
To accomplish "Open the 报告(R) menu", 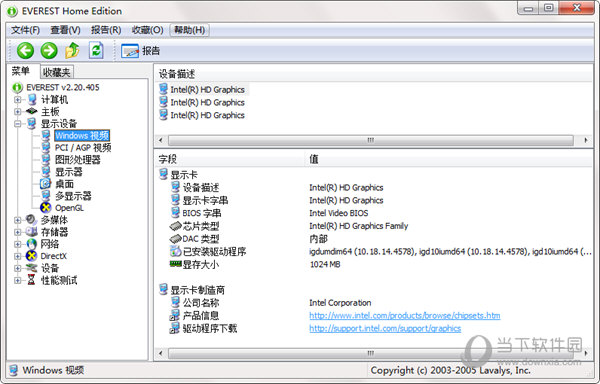I will tap(106, 30).
